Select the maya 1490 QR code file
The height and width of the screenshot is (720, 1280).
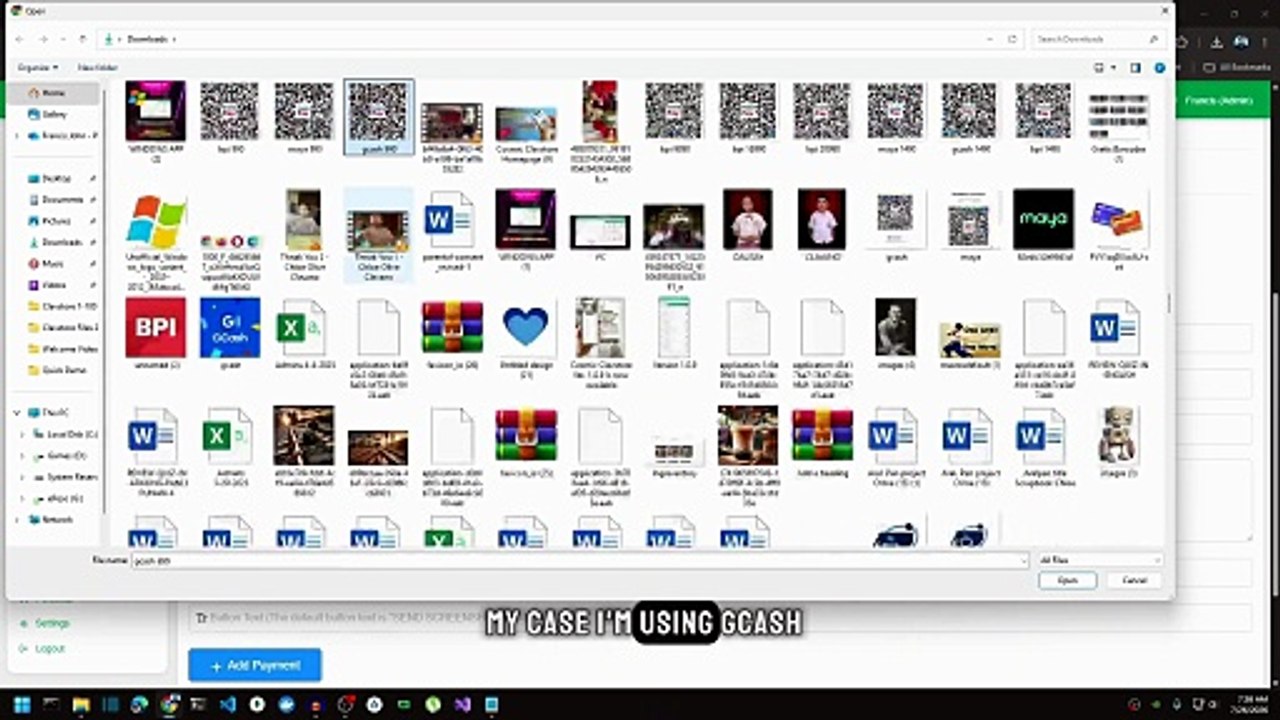pos(895,117)
